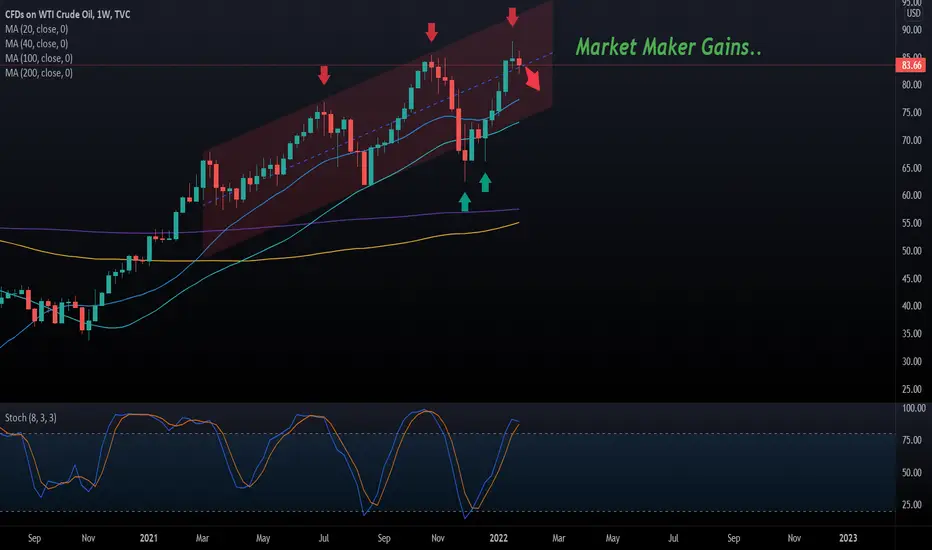Image resolution: width=932 pixels, height=550 pixels.
Task: Click the 55.00 price axis label
Action: [x=911, y=224]
